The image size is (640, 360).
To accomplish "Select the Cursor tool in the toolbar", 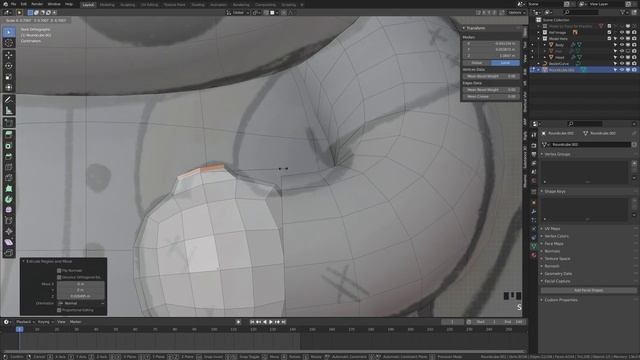I will (9, 43).
